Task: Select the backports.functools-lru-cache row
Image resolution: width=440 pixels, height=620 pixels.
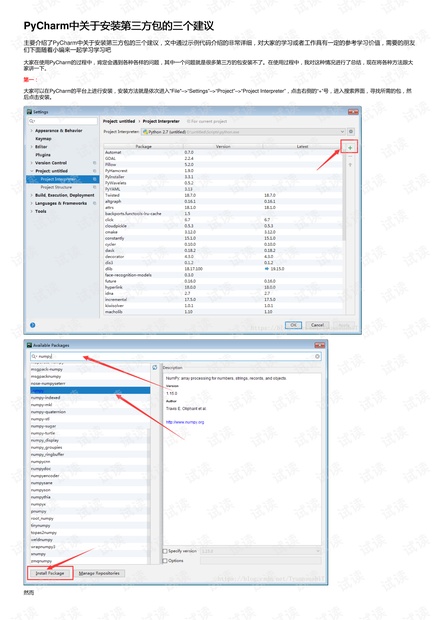Action: point(223,214)
